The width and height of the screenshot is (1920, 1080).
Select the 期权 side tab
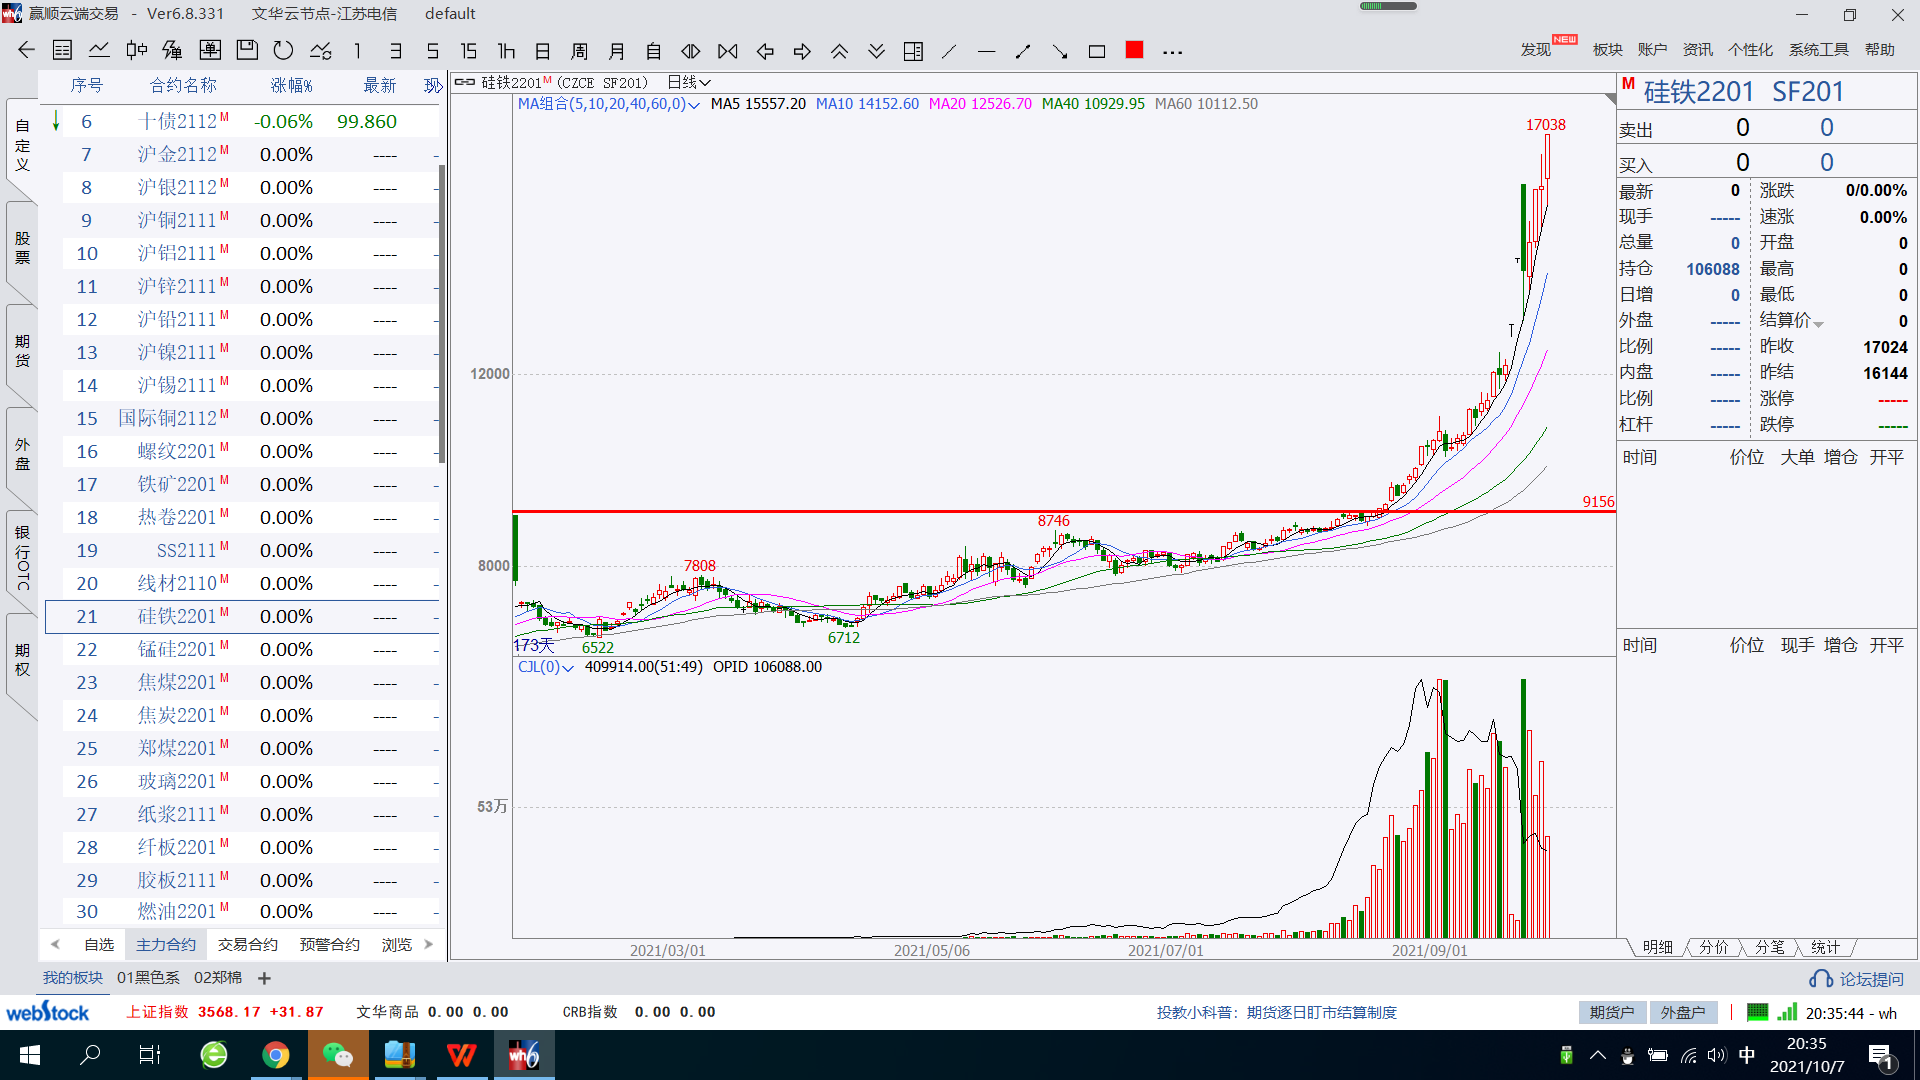coord(22,660)
